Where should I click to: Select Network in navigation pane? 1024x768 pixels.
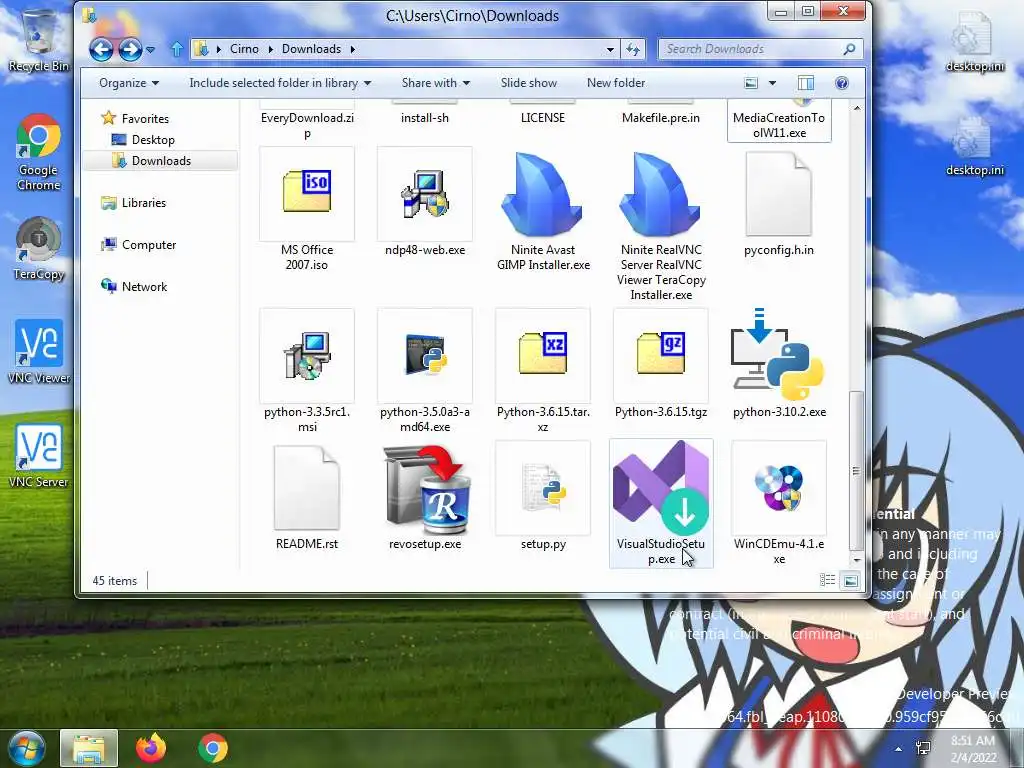click(x=144, y=287)
